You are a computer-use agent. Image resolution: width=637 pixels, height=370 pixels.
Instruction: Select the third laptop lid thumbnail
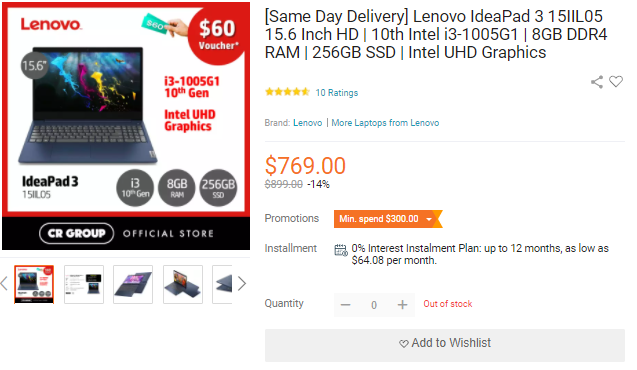tap(133, 284)
